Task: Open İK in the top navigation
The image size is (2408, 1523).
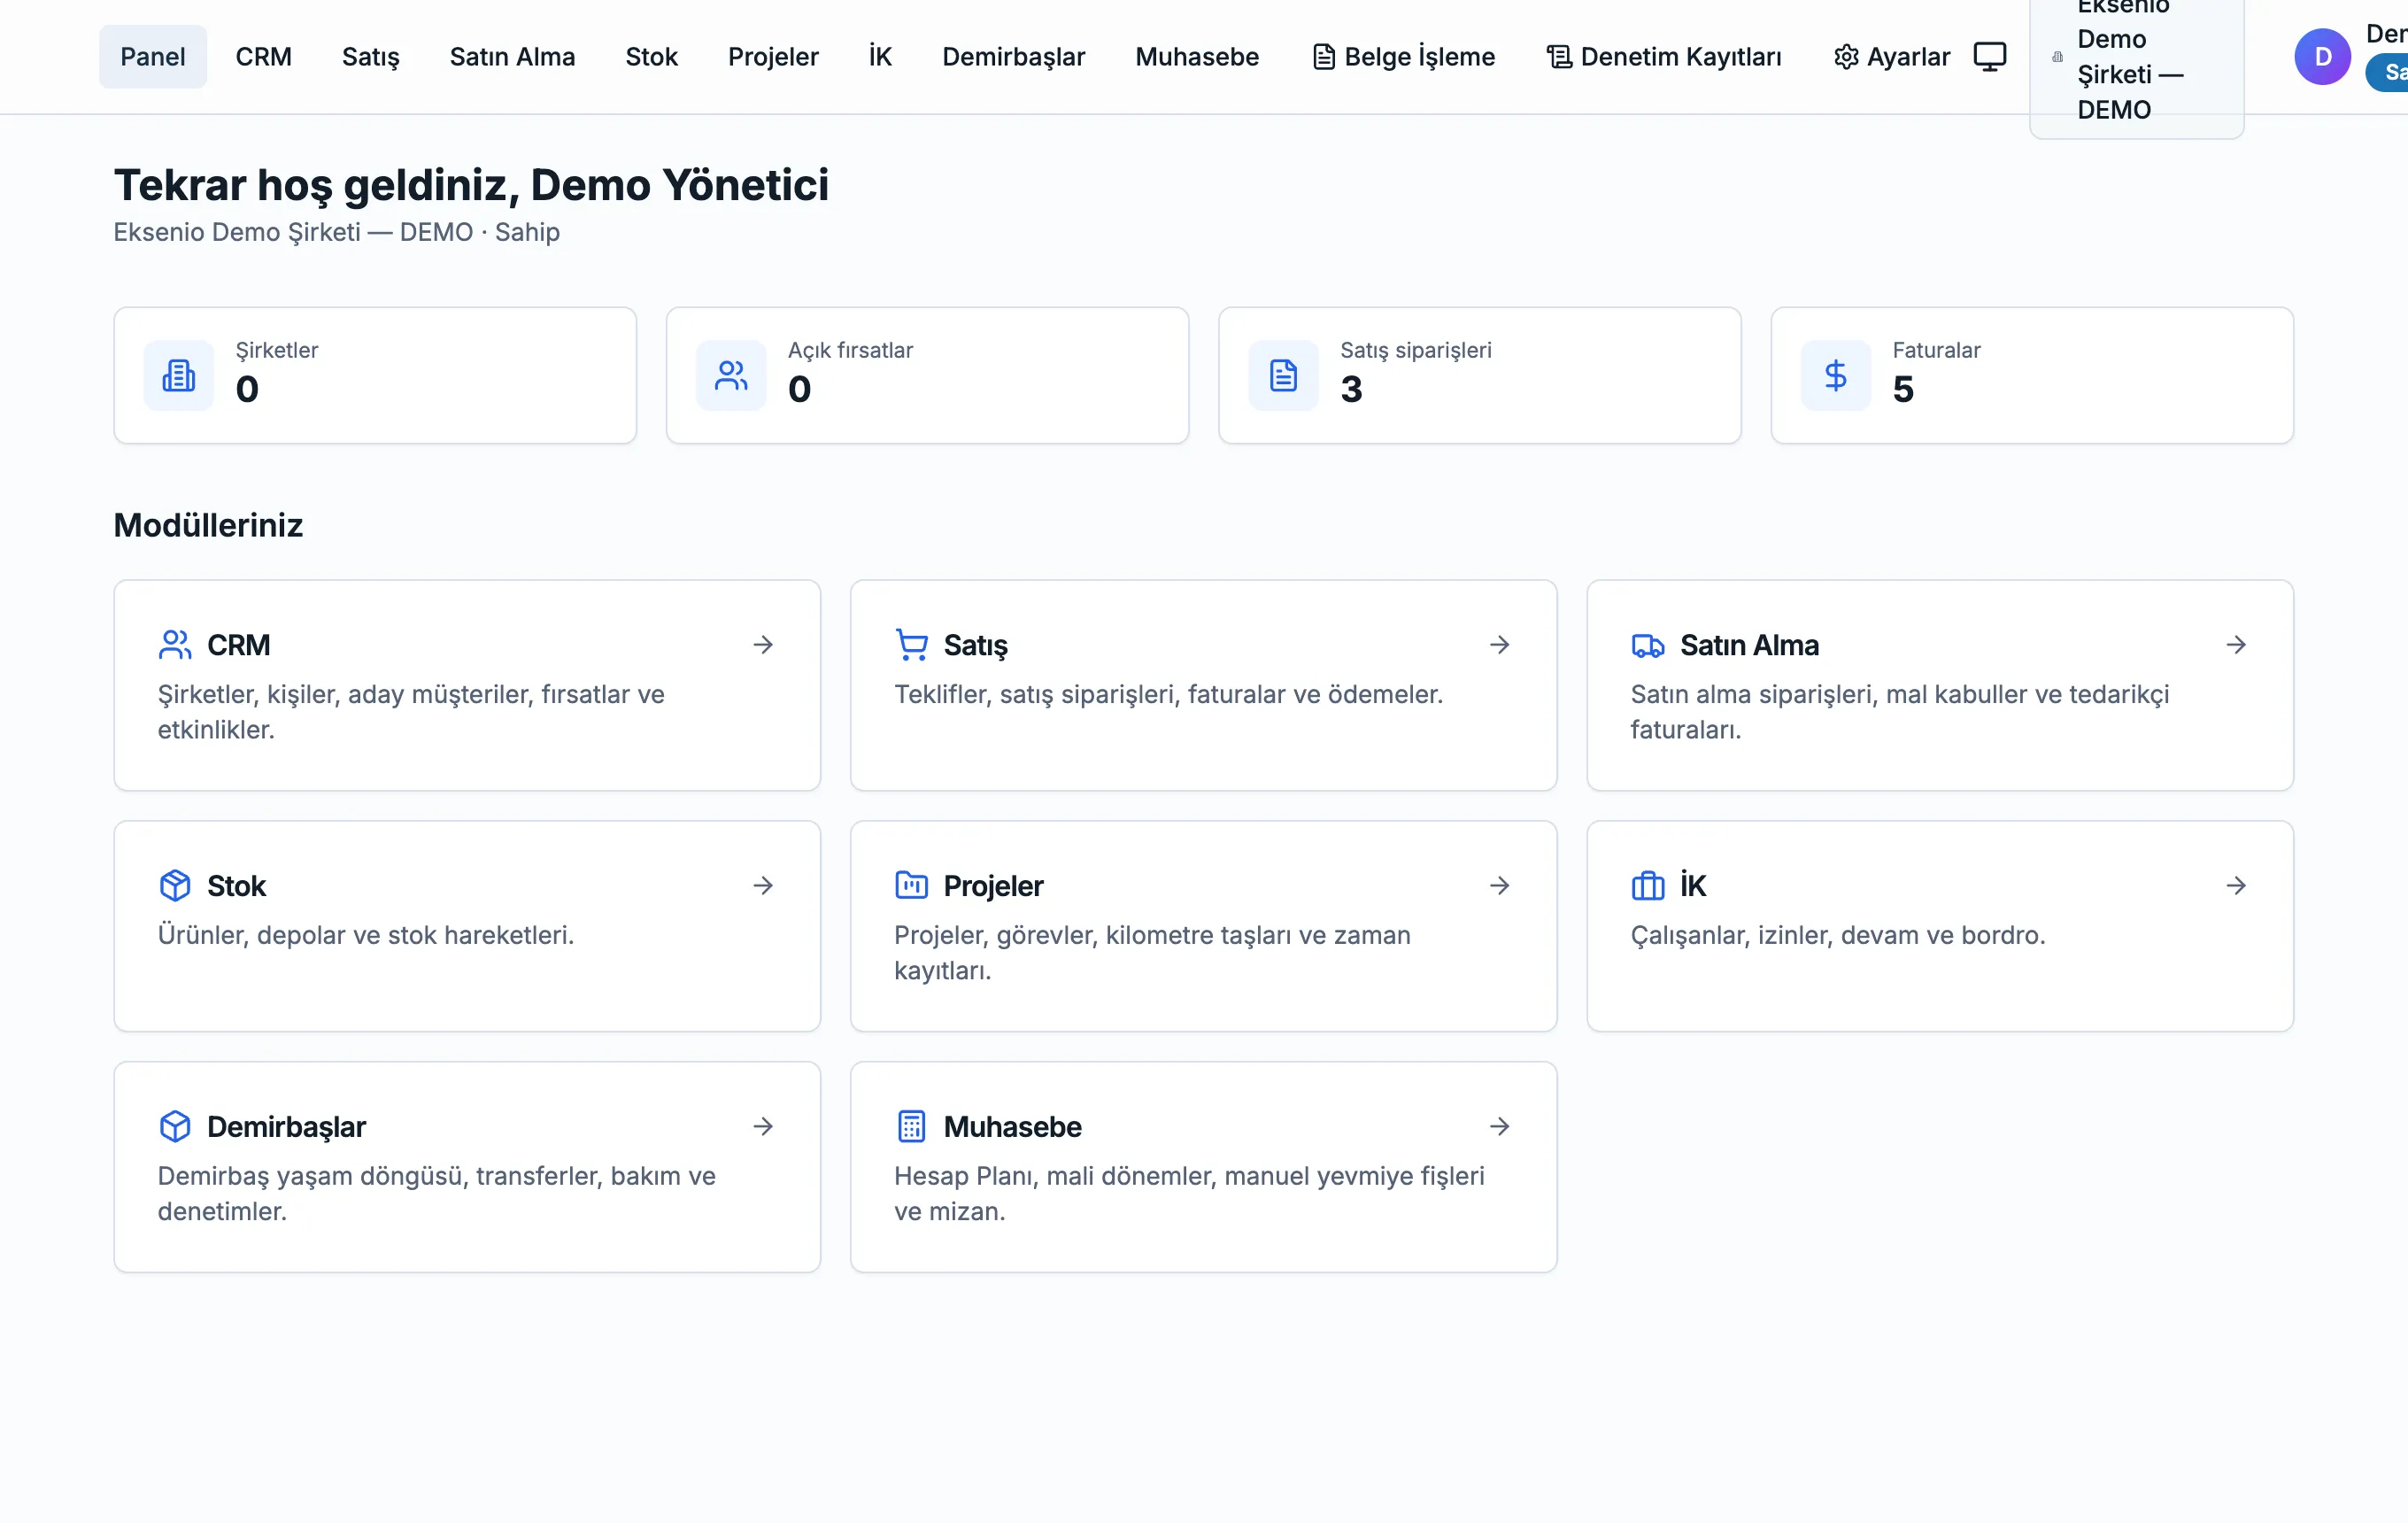Action: pyautogui.click(x=880, y=57)
